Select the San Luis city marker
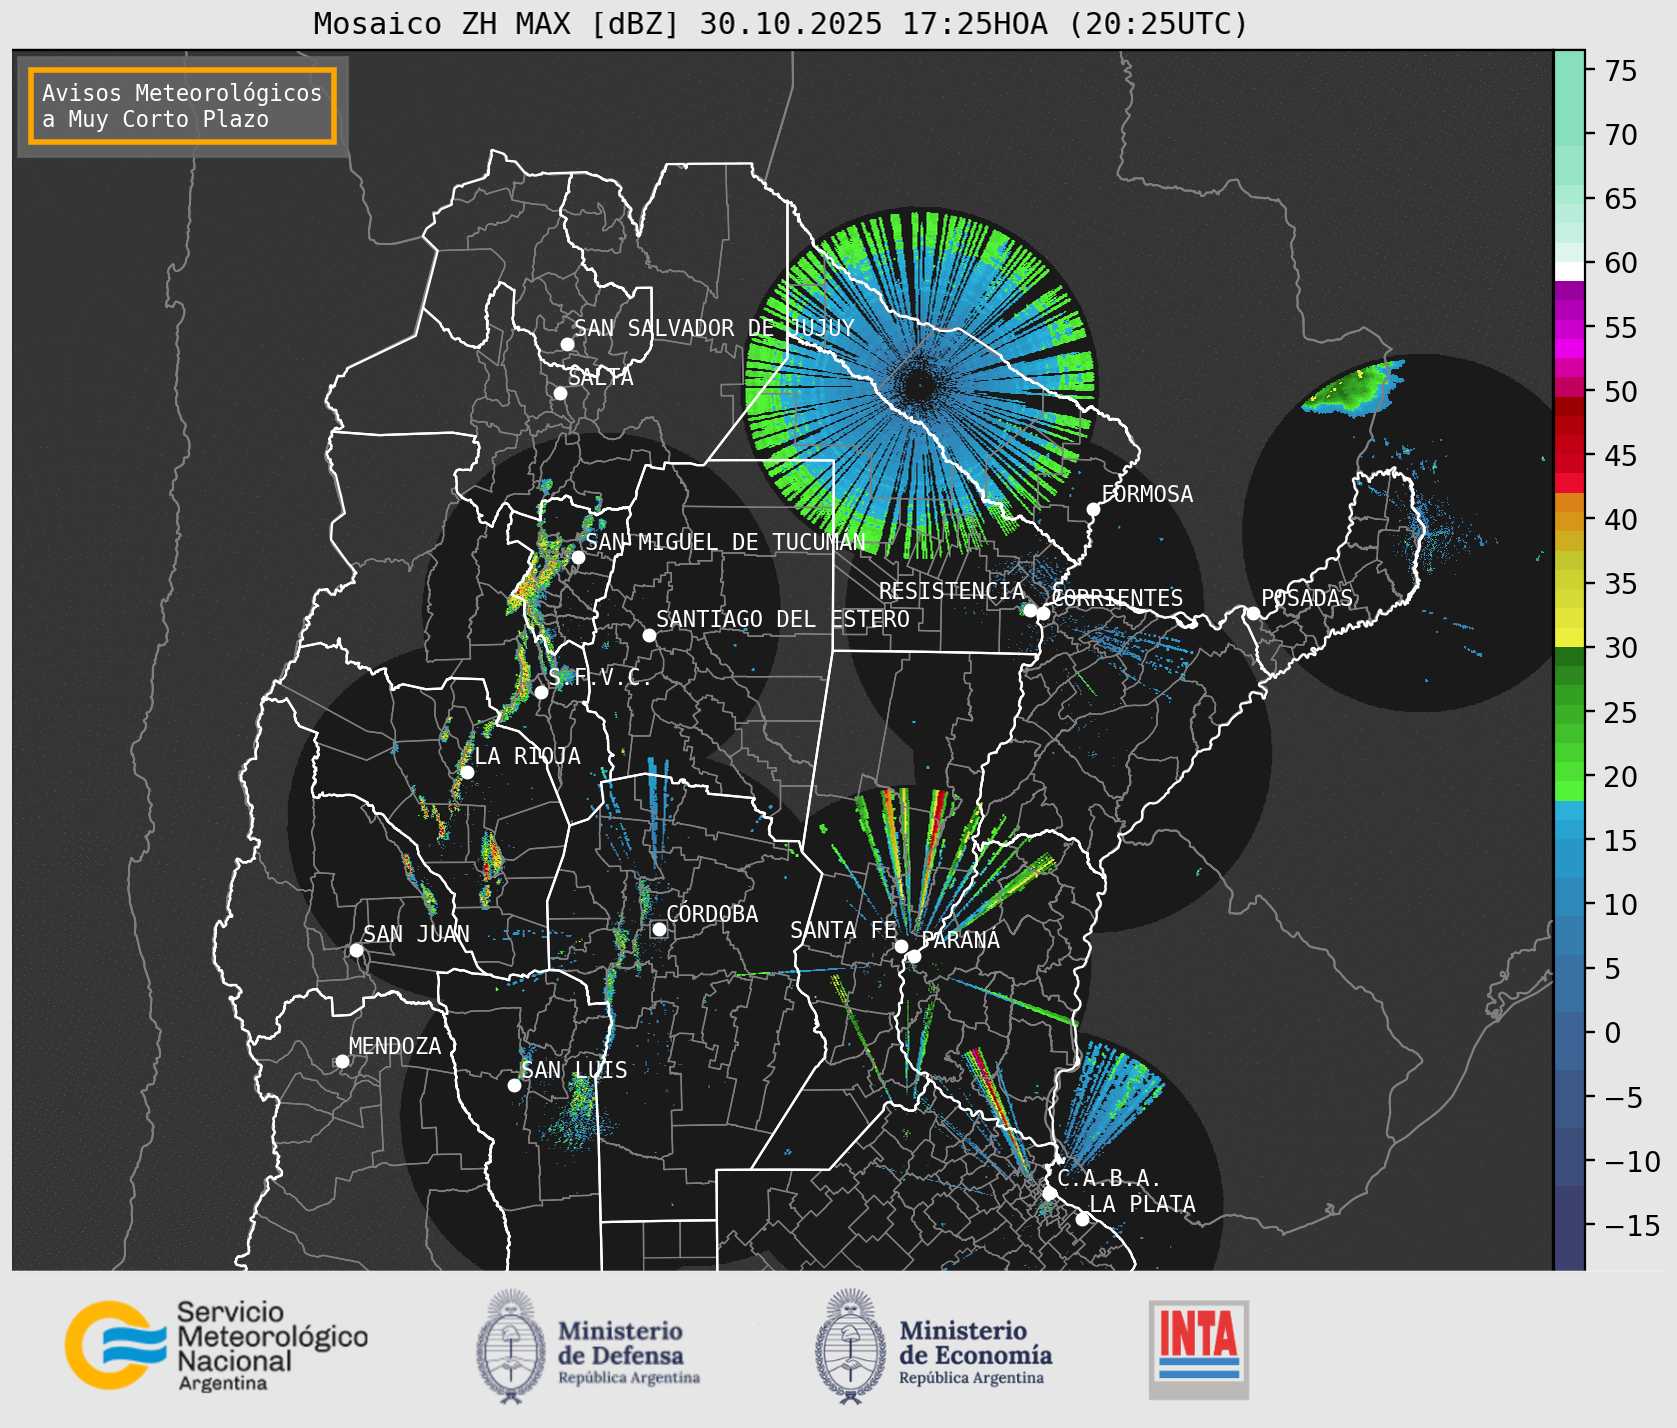The height and width of the screenshot is (1428, 1677). click(x=514, y=1085)
